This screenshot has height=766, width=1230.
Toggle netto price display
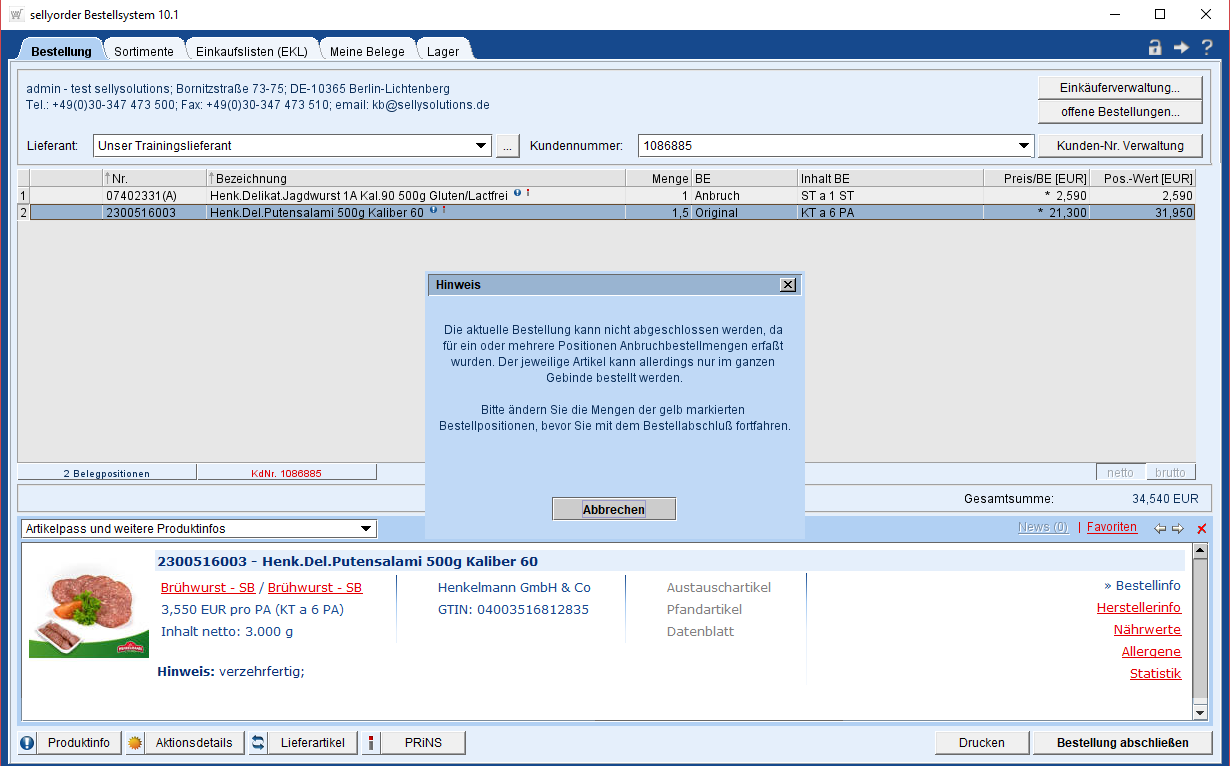click(x=1121, y=472)
